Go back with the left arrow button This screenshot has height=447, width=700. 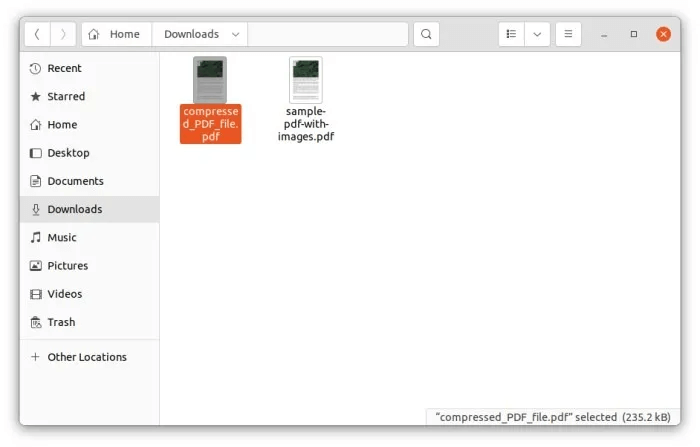(38, 34)
